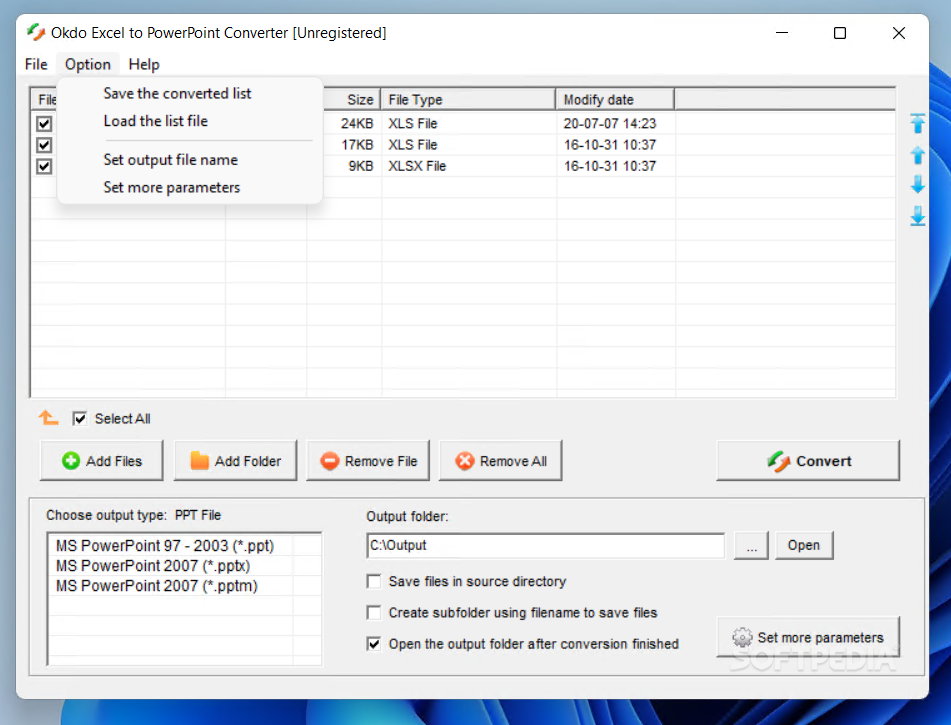Toggle checkbox for the 9KB XLSX file row
The height and width of the screenshot is (725, 951).
coord(44,166)
